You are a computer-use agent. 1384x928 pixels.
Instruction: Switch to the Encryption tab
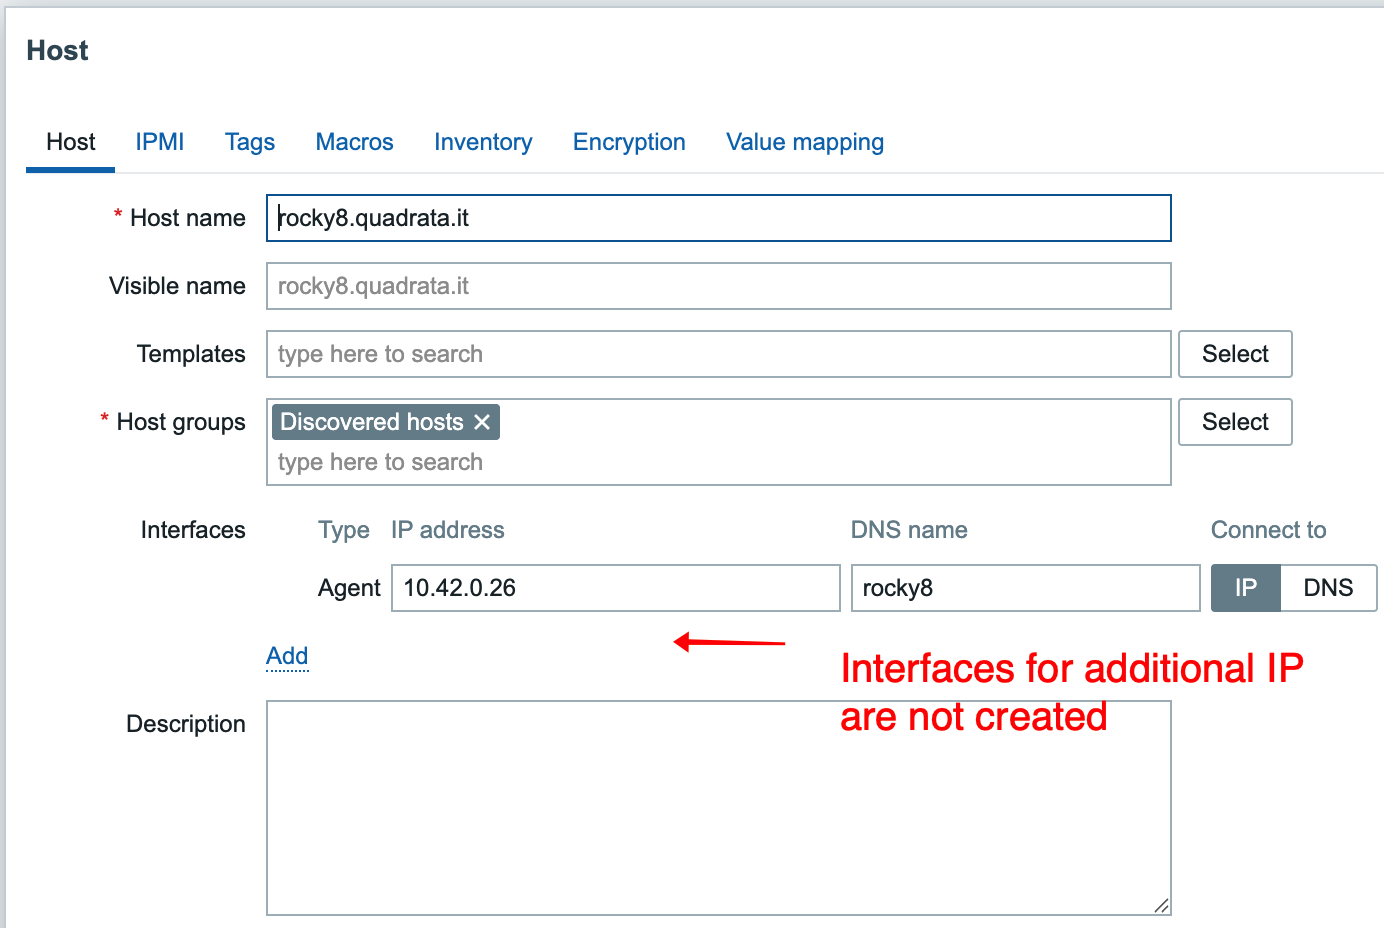pos(629,142)
